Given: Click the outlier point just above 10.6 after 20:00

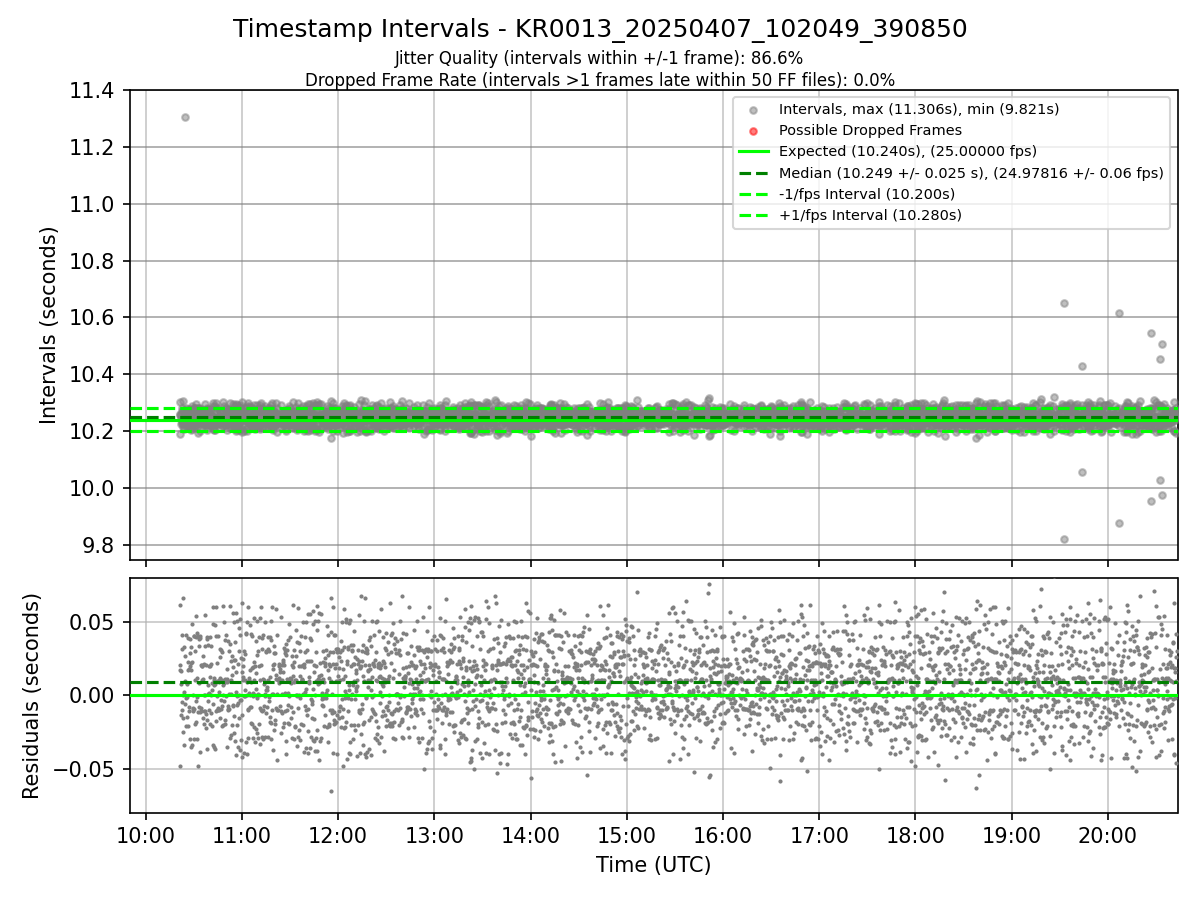Looking at the screenshot, I should pos(1119,313).
